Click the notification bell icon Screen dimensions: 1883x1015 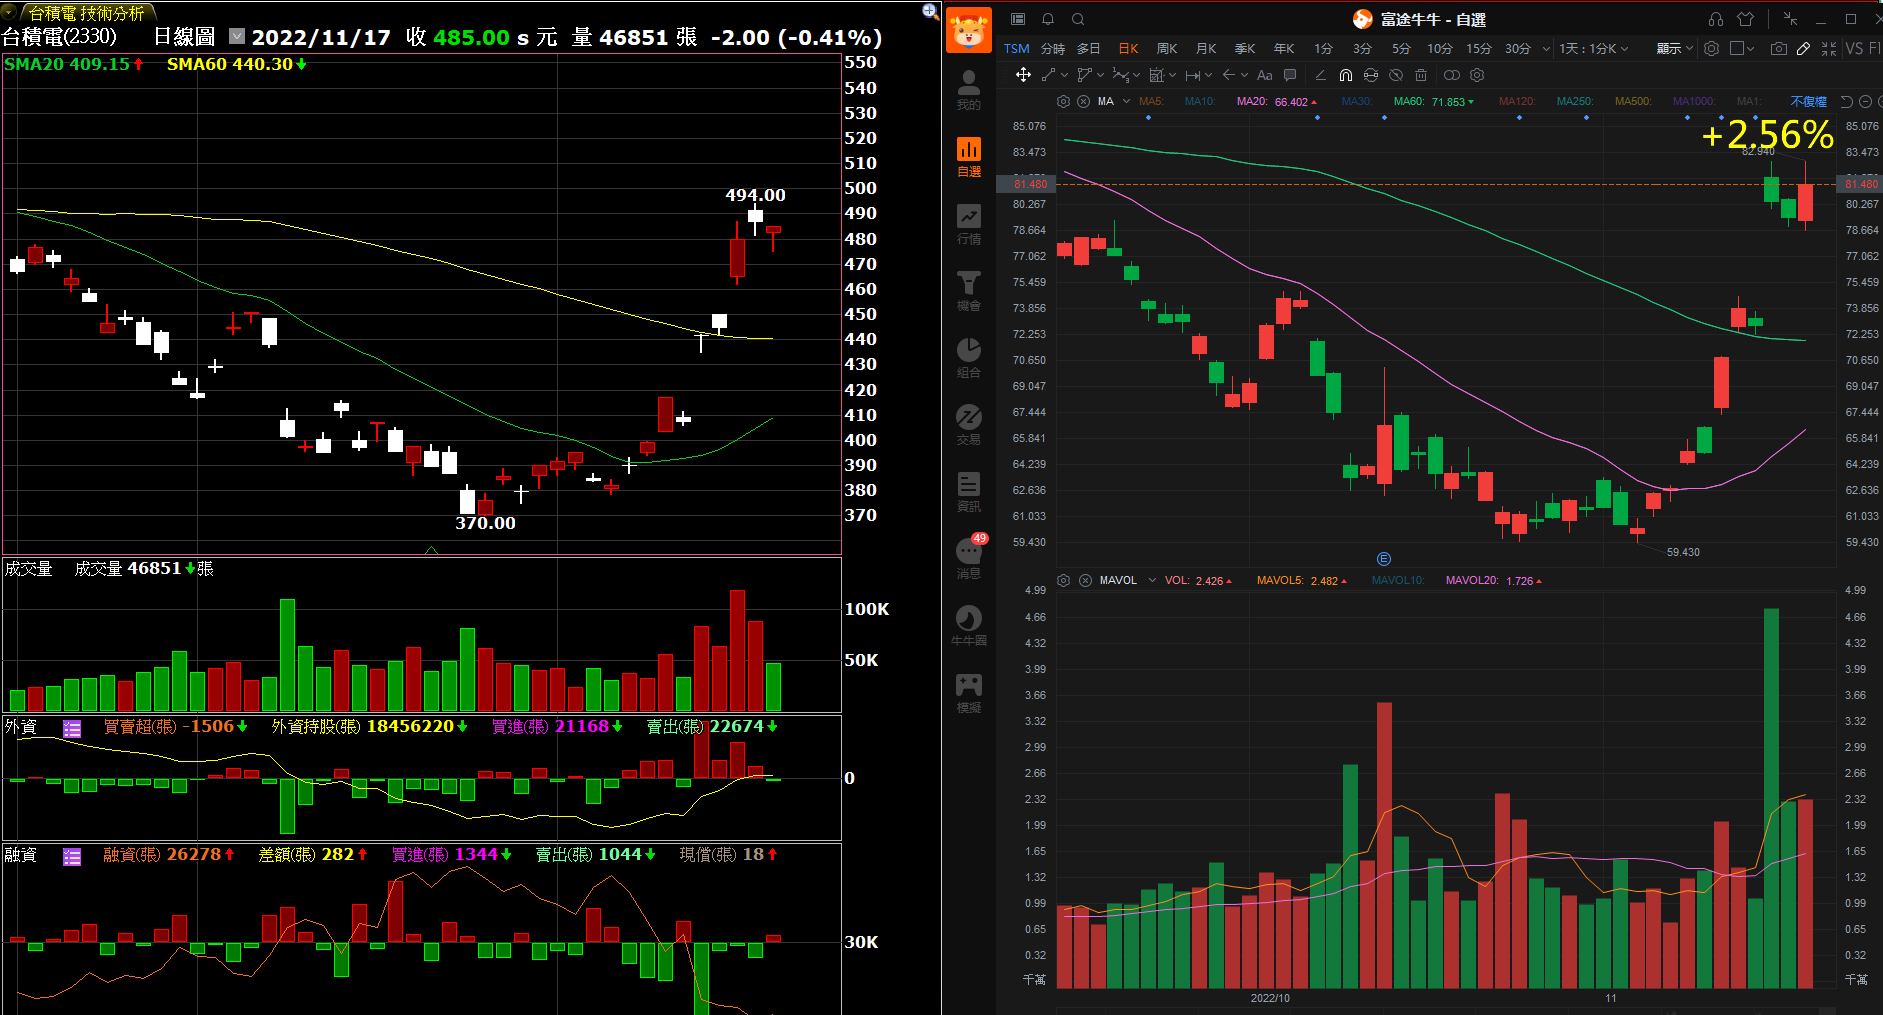pyautogui.click(x=1048, y=19)
